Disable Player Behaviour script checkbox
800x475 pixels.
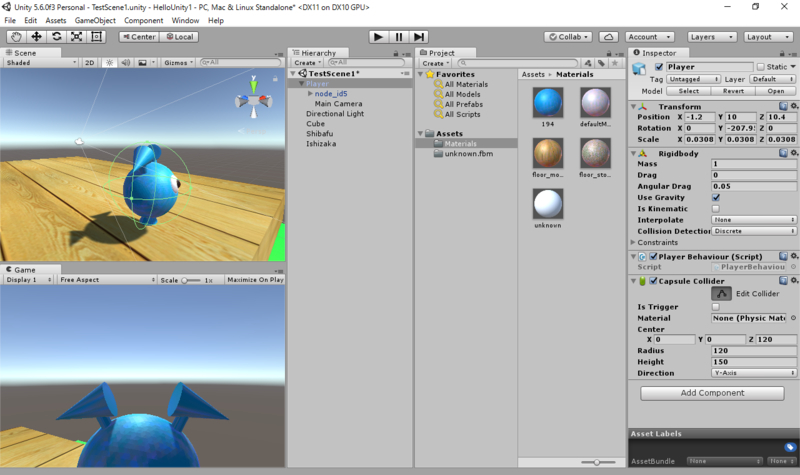point(653,256)
